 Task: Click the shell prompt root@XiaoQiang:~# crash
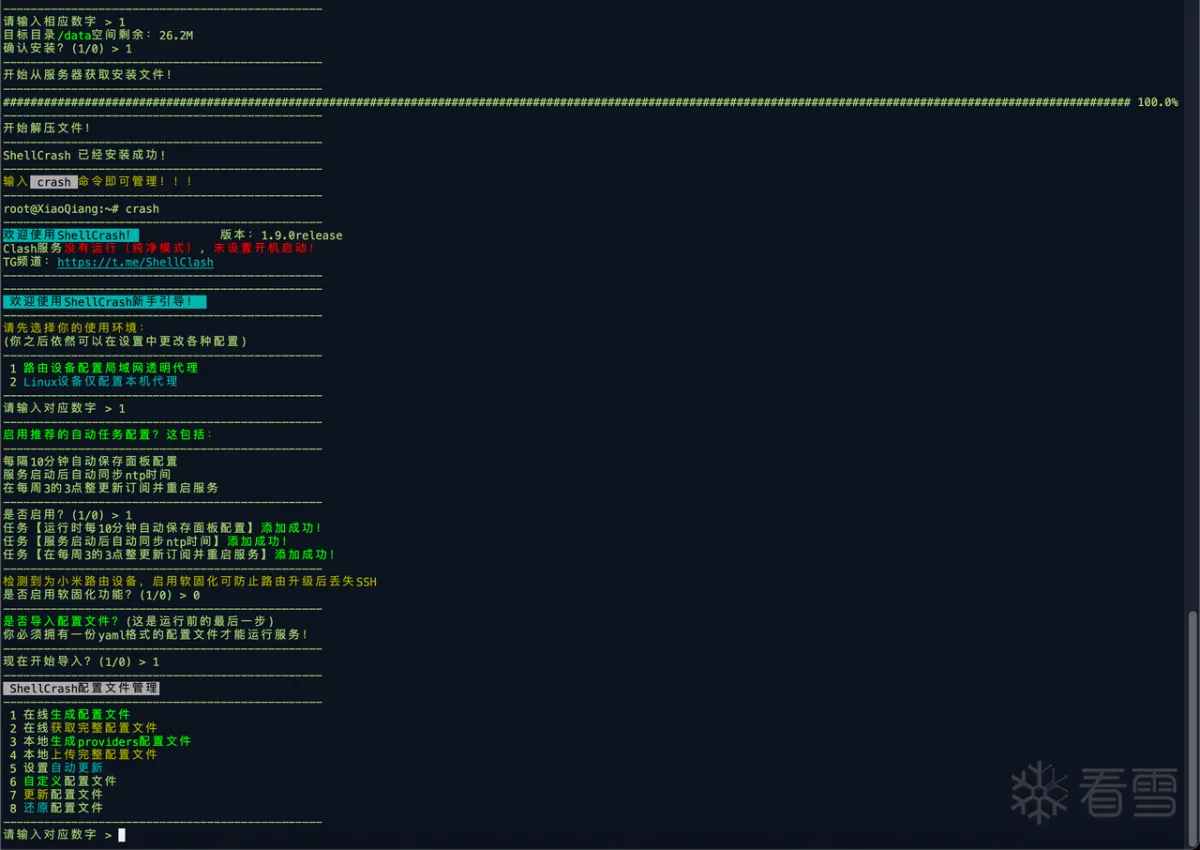click(x=81, y=209)
